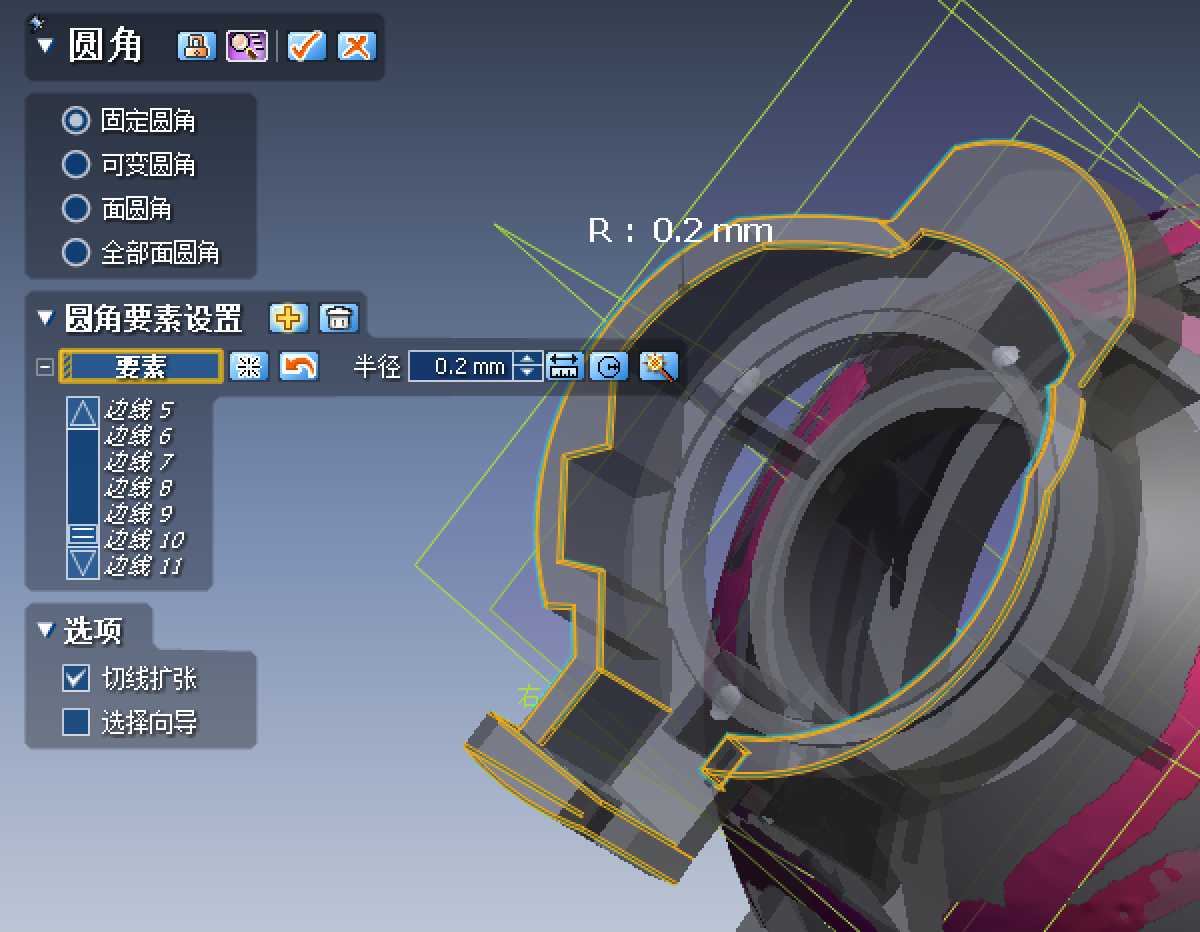Select 边线 5 in the list
This screenshot has width=1200, height=932.
tap(139, 409)
